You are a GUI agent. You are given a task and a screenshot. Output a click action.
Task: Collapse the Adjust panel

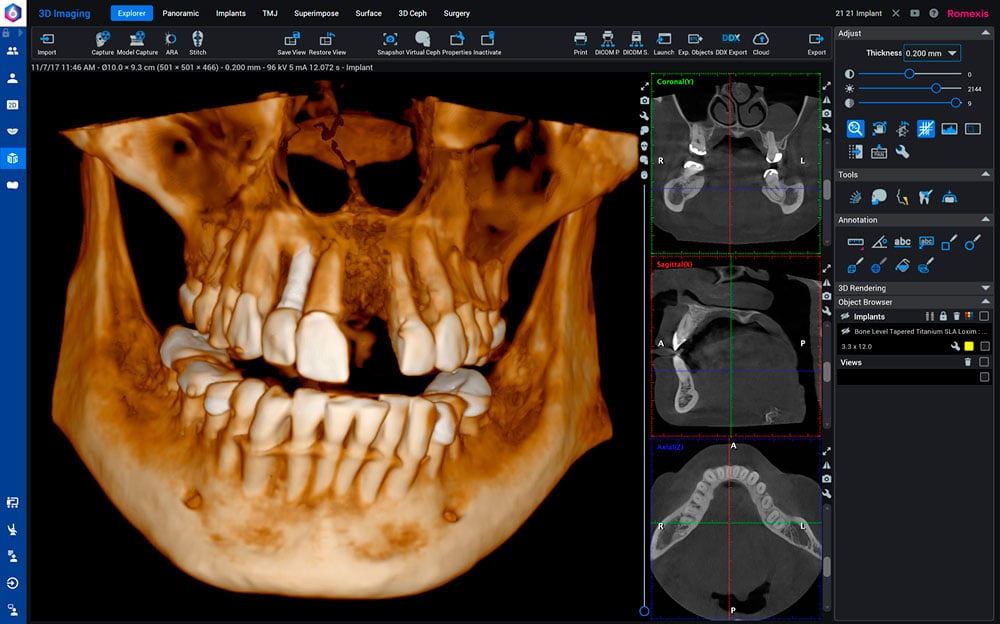pyautogui.click(x=986, y=33)
